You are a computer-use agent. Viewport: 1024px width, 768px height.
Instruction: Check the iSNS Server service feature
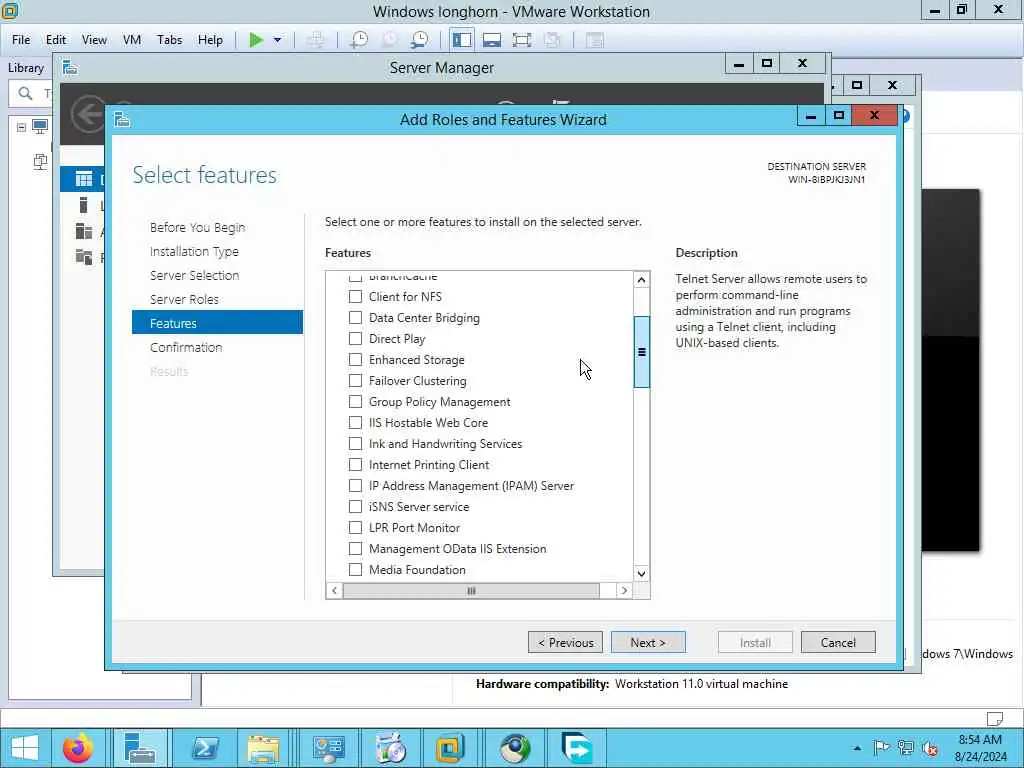pyautogui.click(x=355, y=506)
